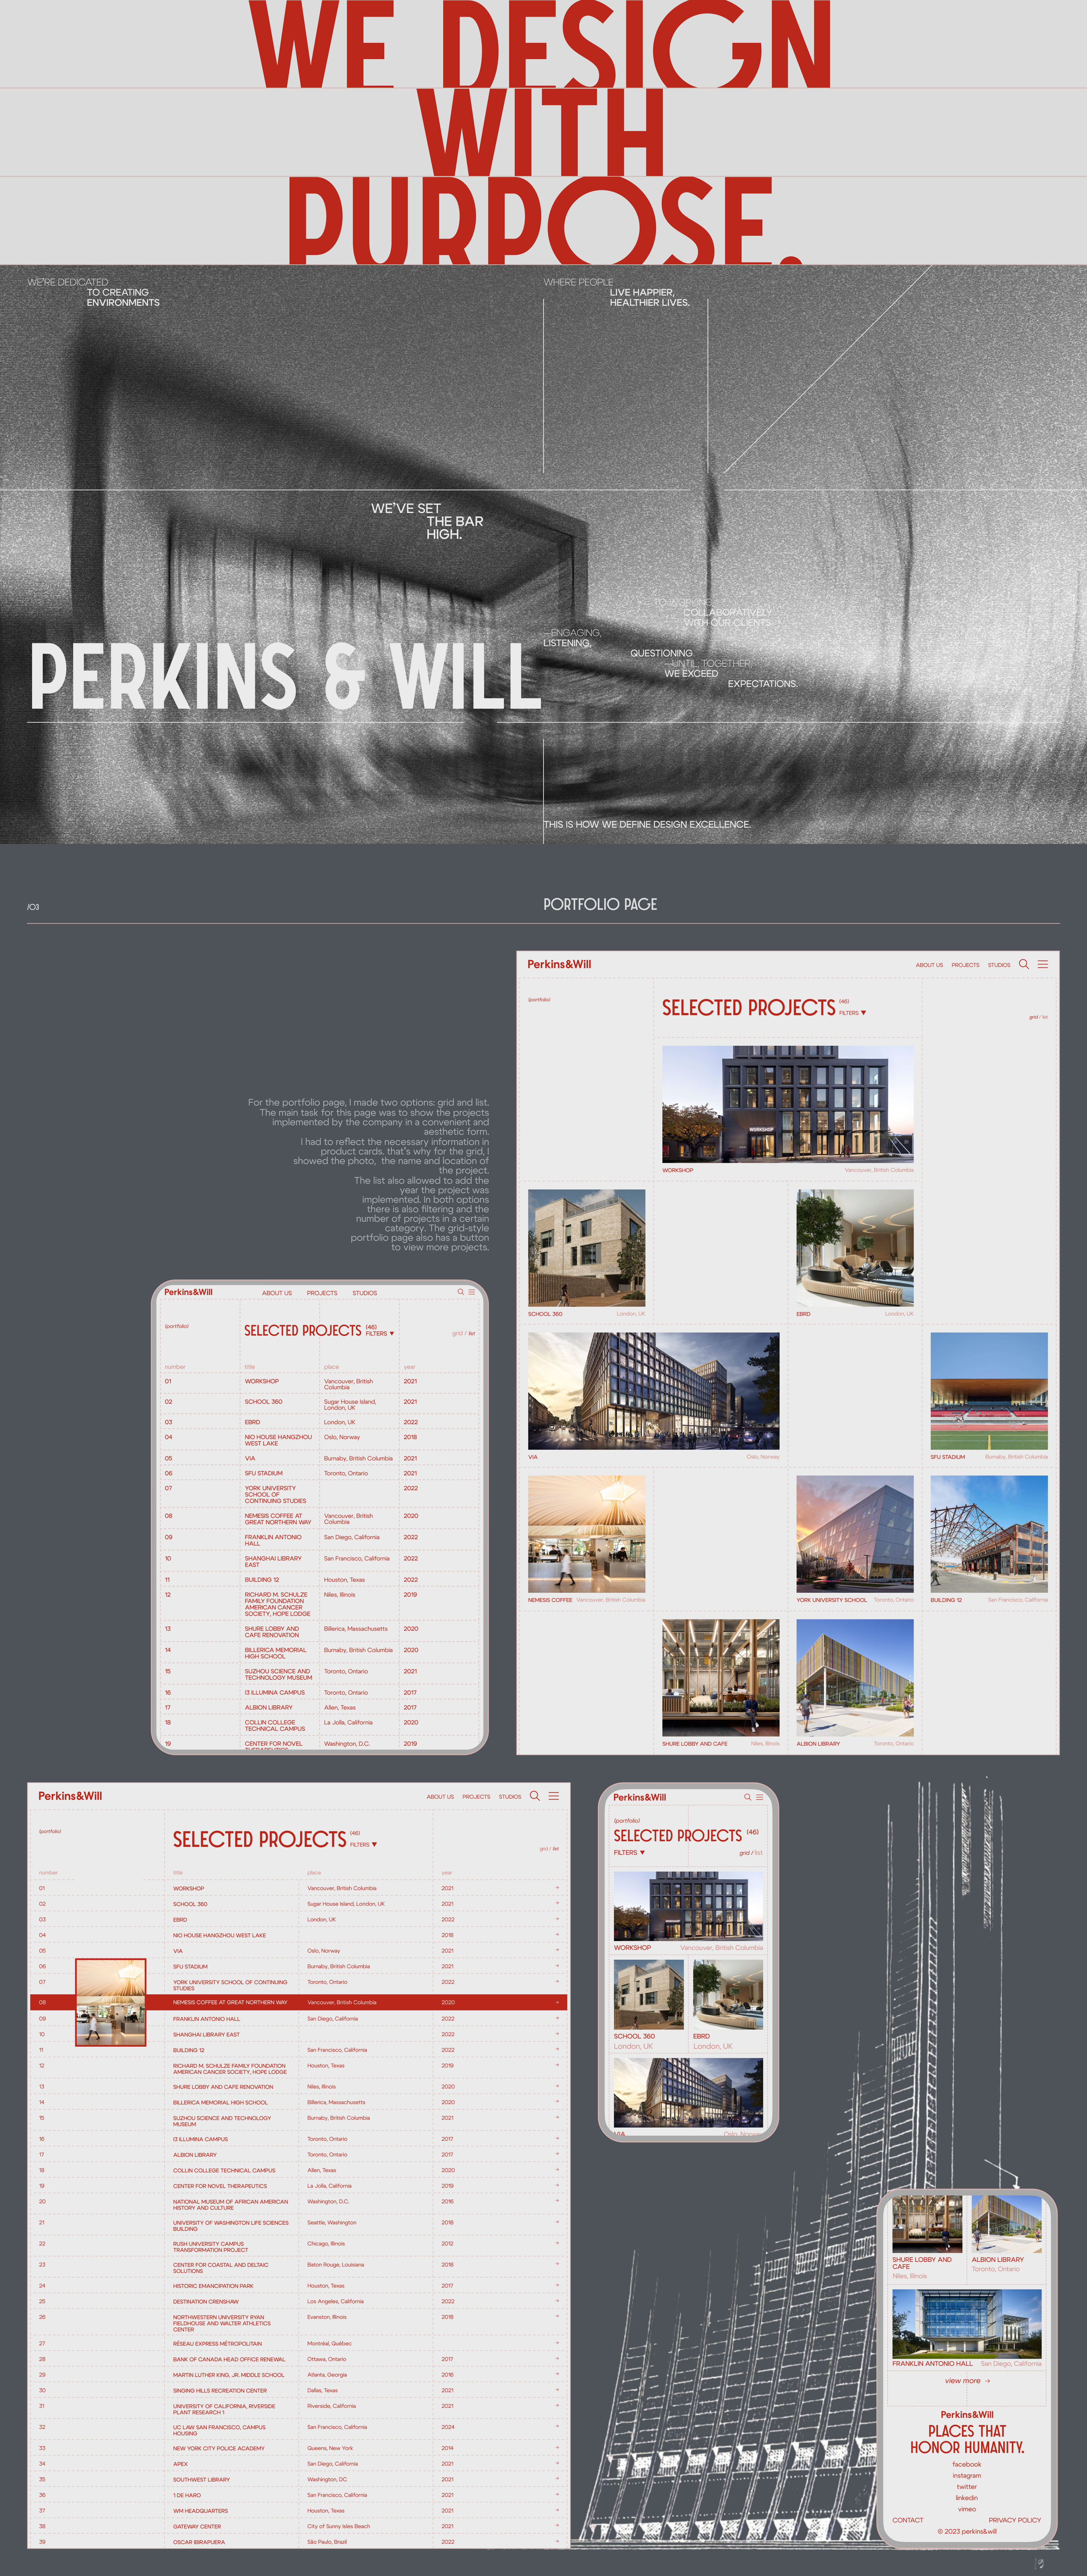Tap hamburger menu icon in tablet mockup
Image resolution: width=1087 pixels, height=2576 pixels.
472,1292
